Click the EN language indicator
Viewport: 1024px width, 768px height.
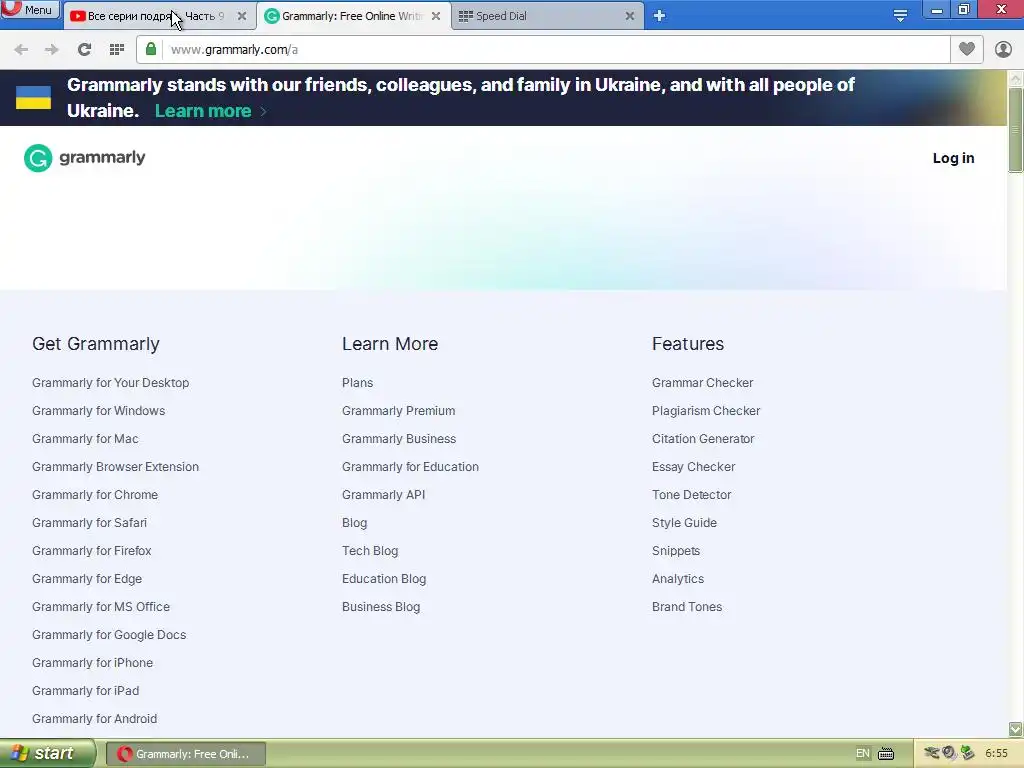click(863, 754)
